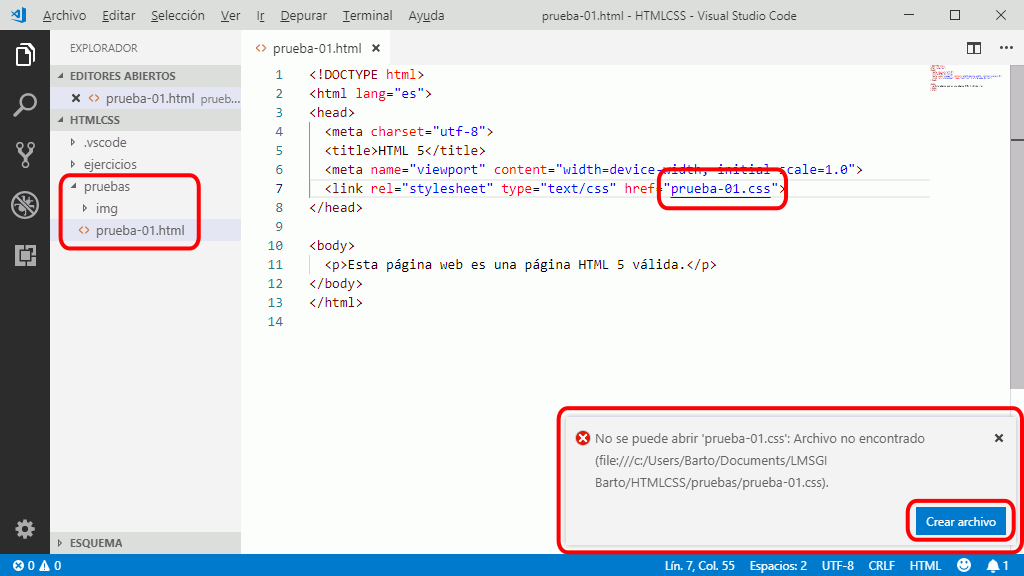Expand the Esquema outline section

pos(146,543)
